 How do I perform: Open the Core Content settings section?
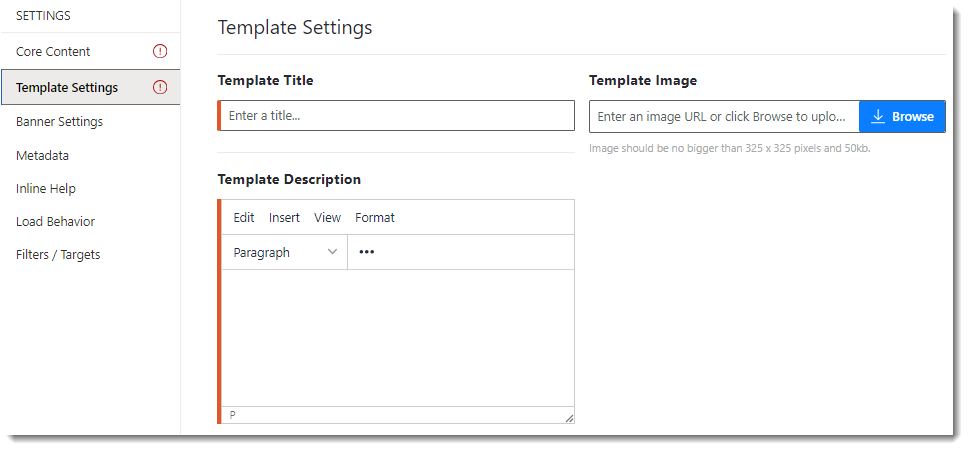(90, 51)
